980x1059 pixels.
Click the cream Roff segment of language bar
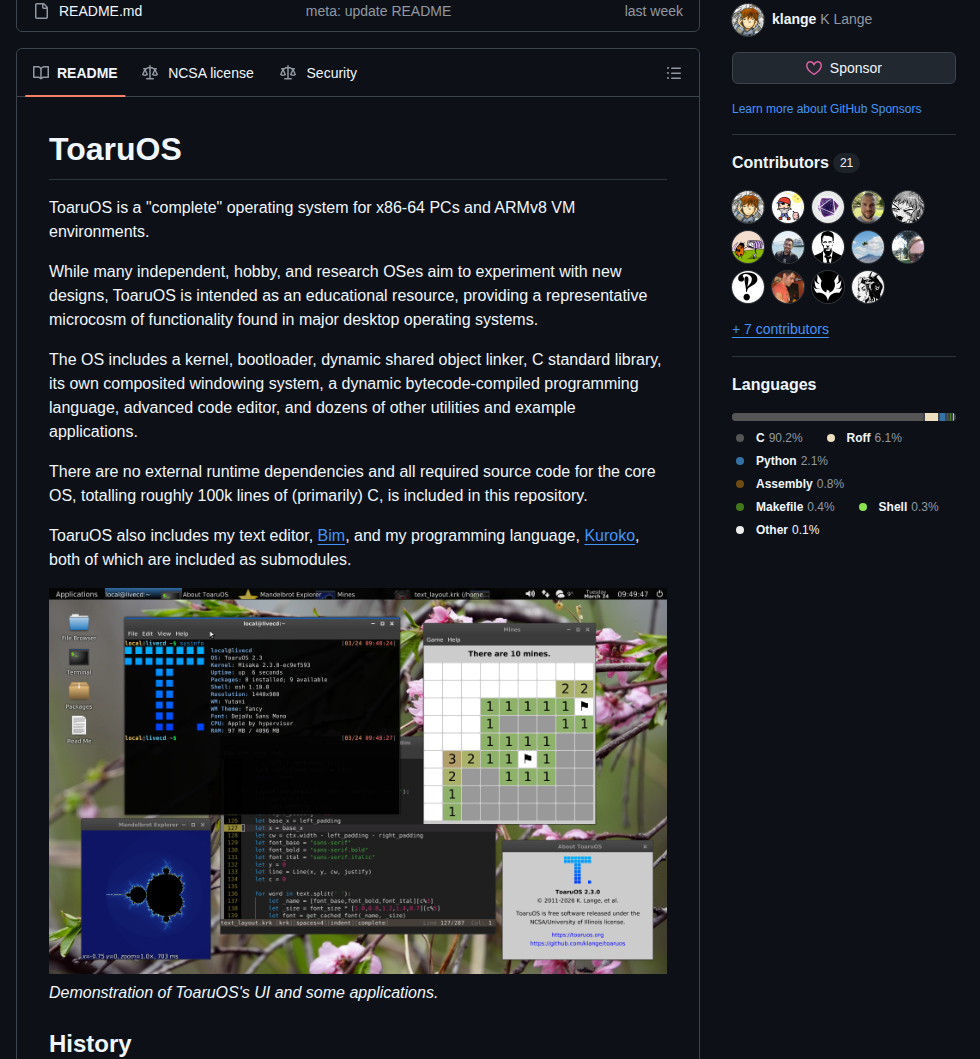click(x=931, y=417)
